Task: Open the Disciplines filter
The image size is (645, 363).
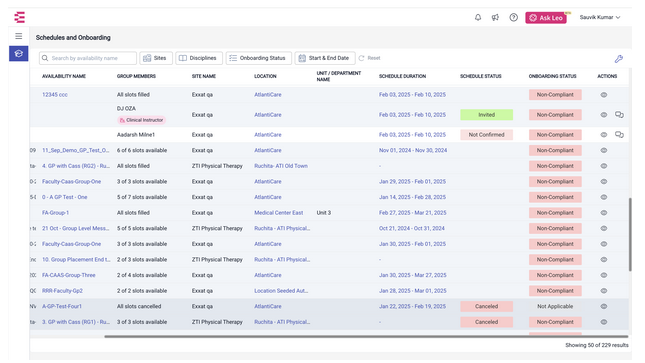Action: [x=199, y=58]
